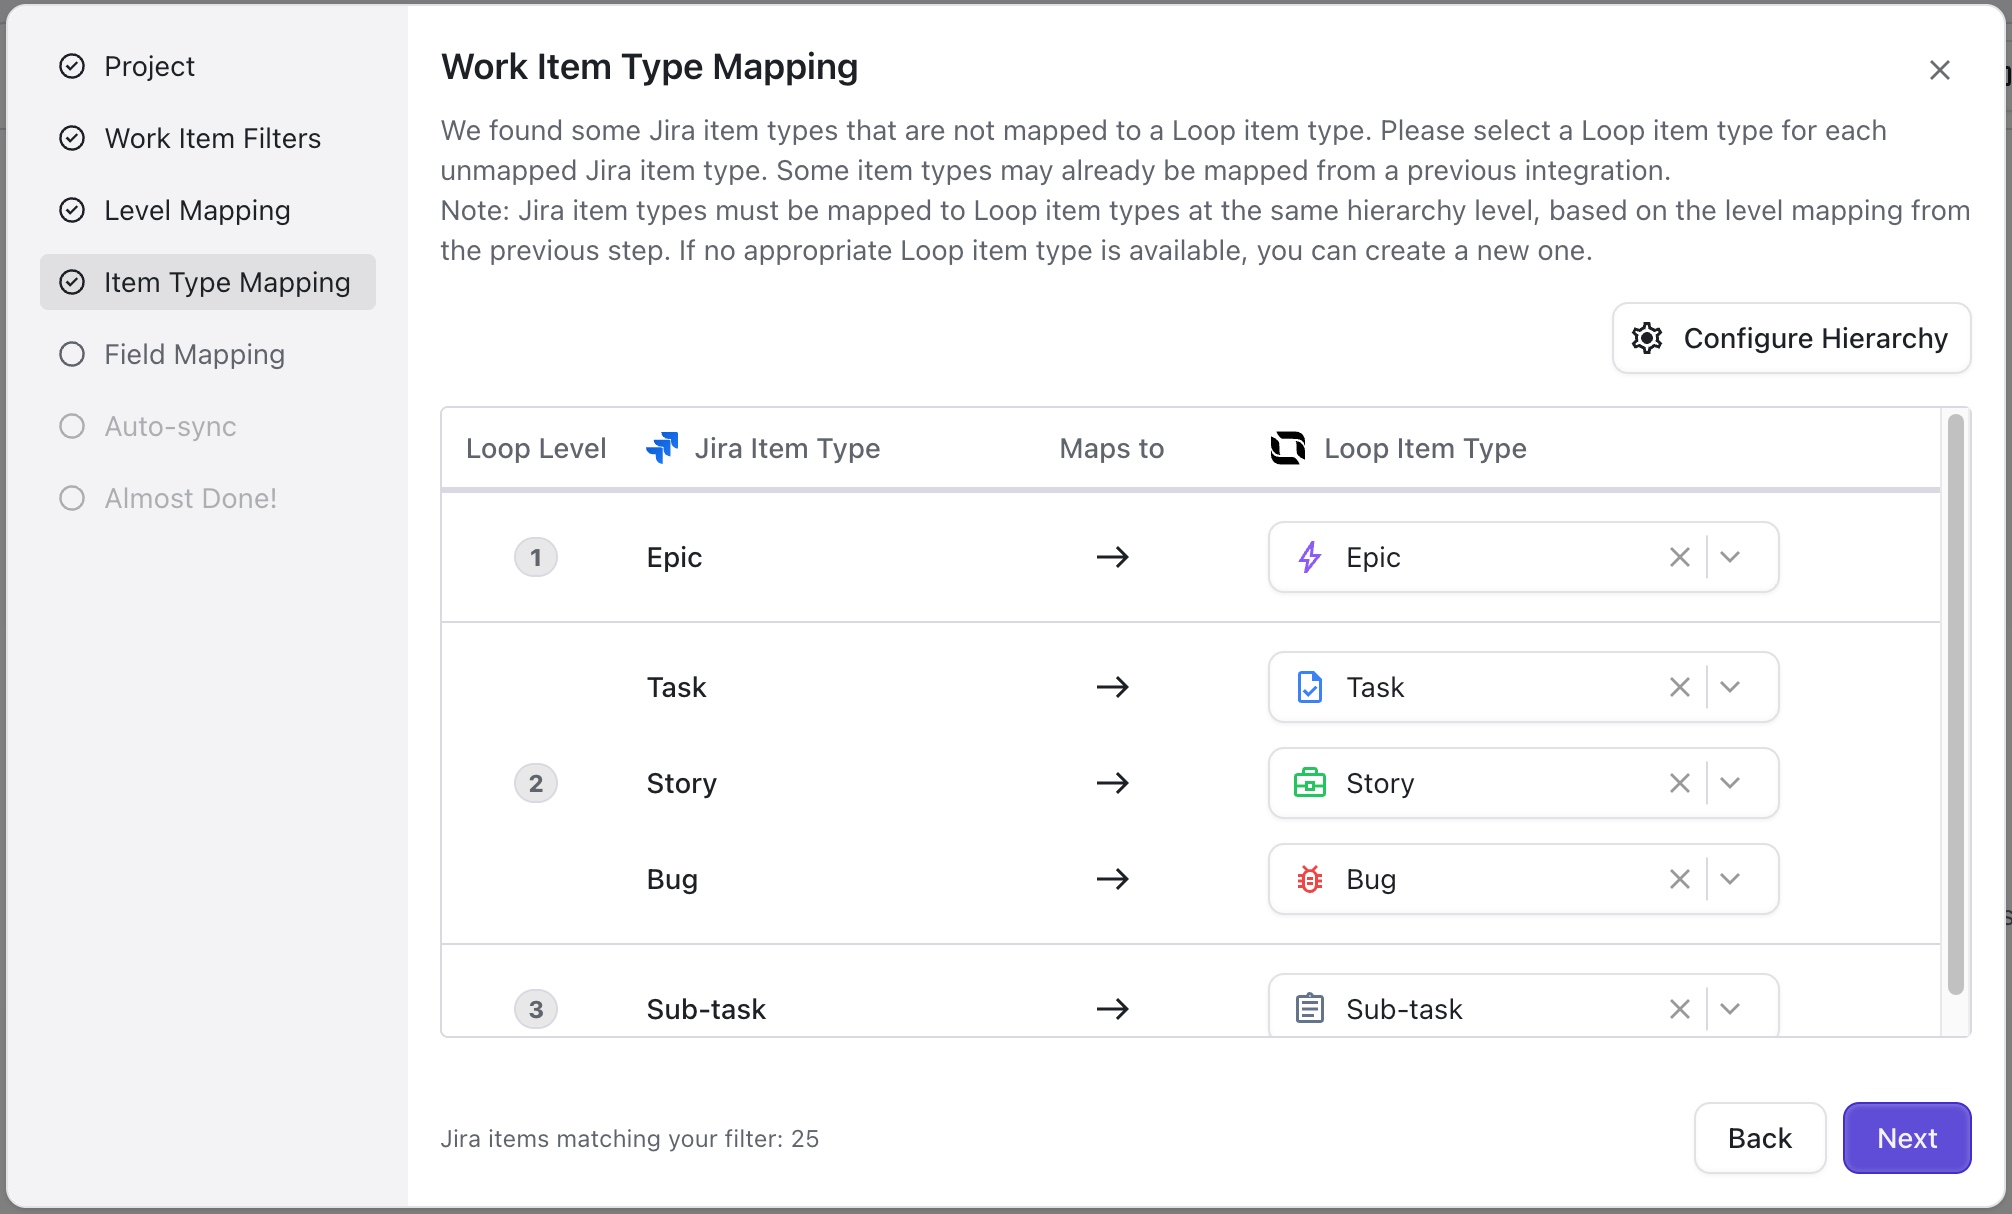Click the Loop Level column header
Screen dimensions: 2012x1214
coord(536,448)
